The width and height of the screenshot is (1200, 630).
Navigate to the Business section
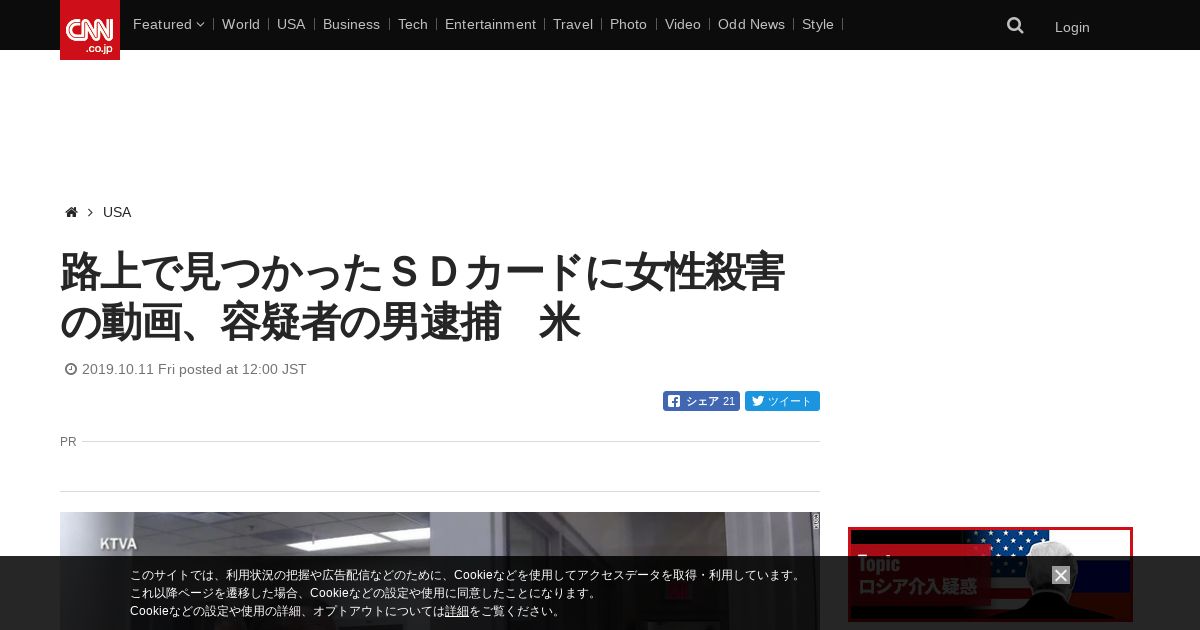351,24
